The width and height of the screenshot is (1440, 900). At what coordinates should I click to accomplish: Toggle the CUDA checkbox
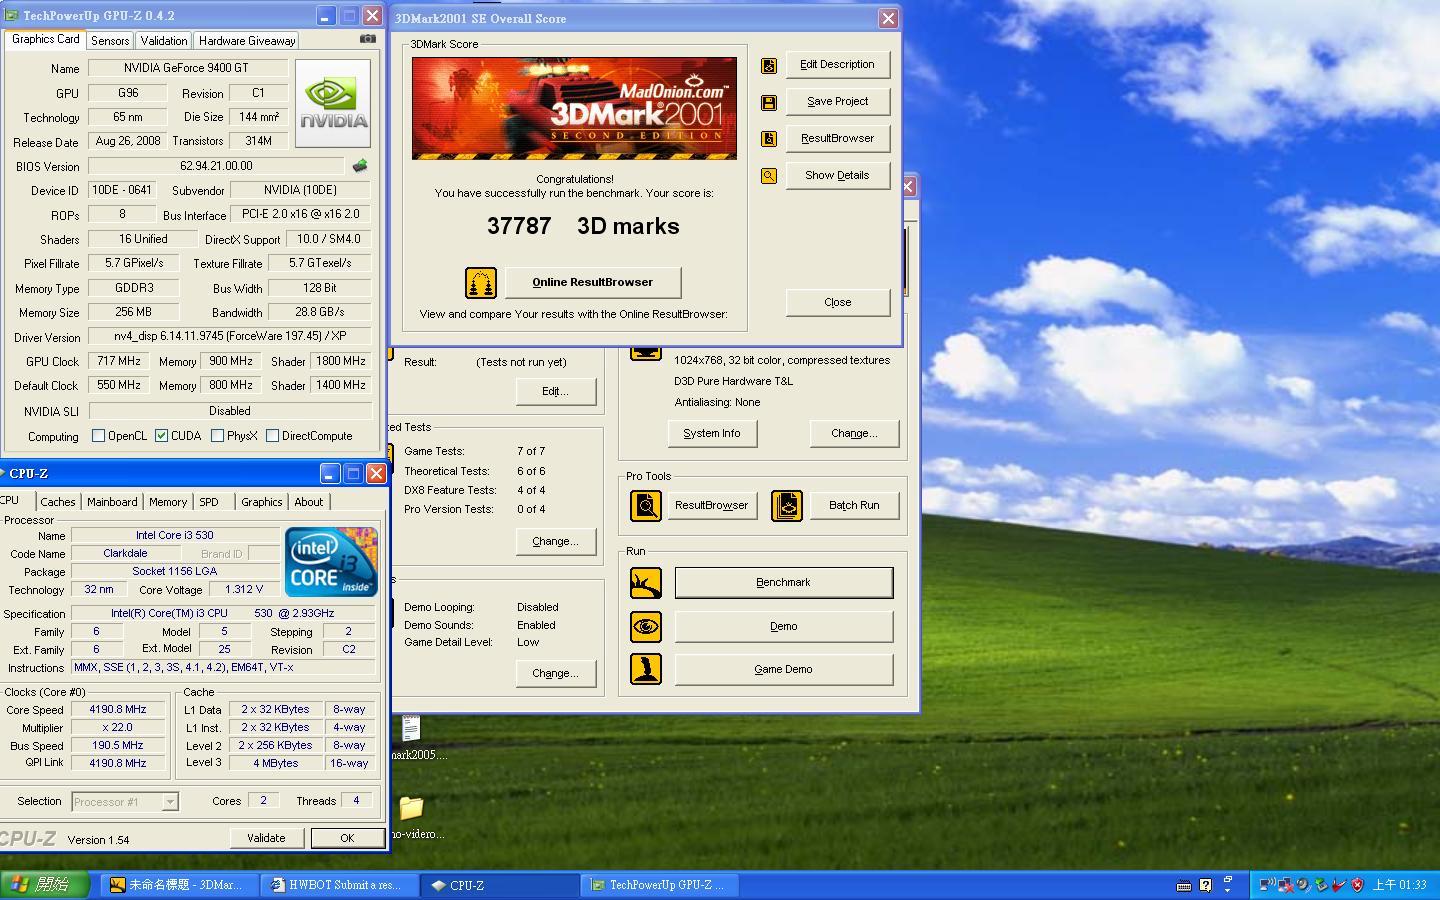coord(161,436)
